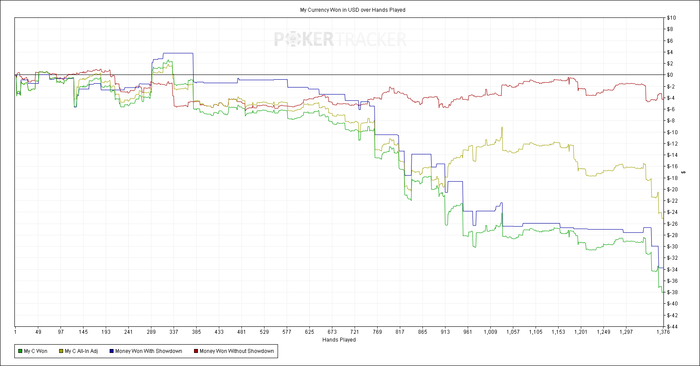Click the 865 tick on the x-axis
Viewport: 700px width, 366px height.
(422, 332)
